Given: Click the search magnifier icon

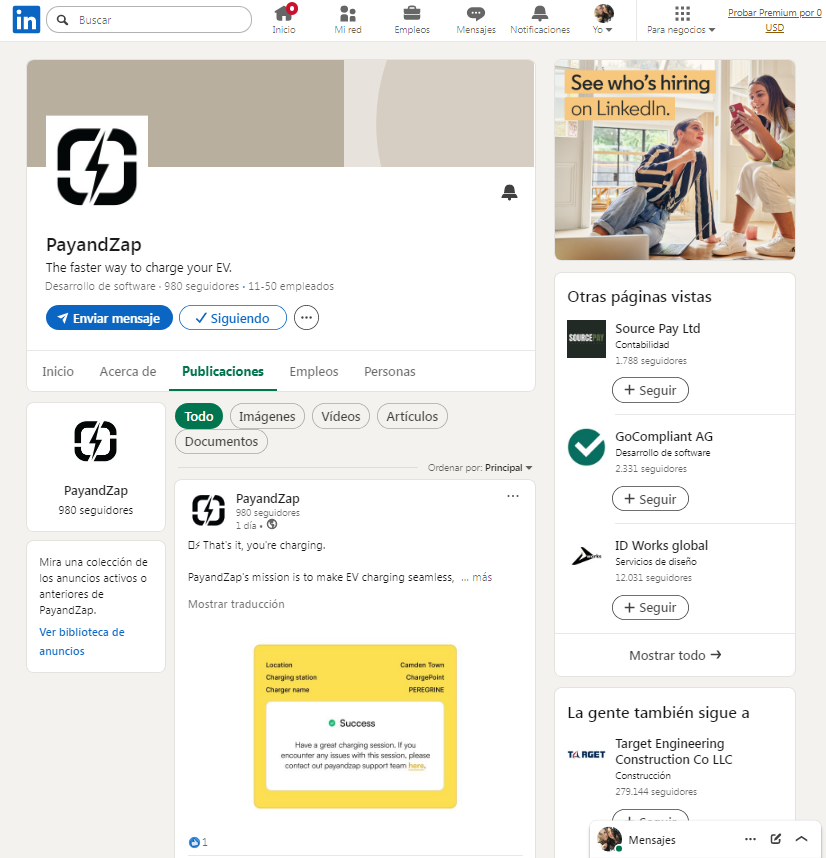Looking at the screenshot, I should tap(63, 20).
